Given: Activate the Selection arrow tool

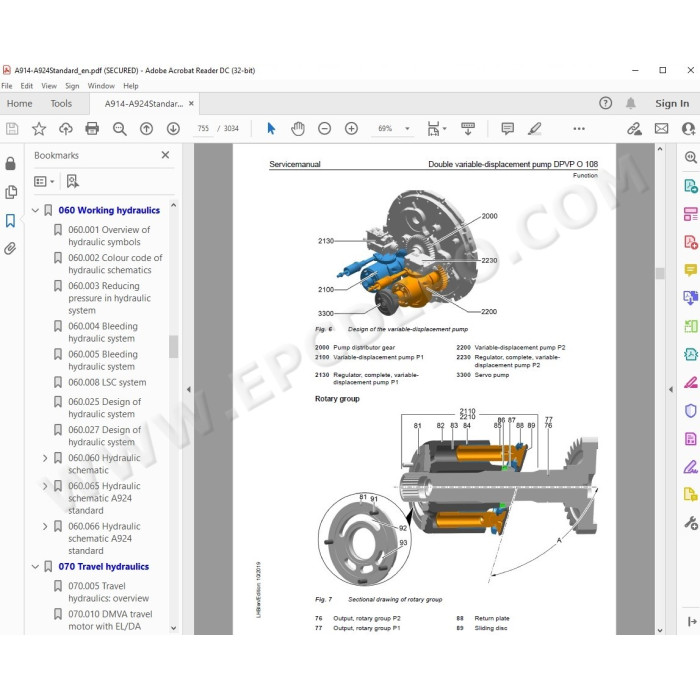Looking at the screenshot, I should click(x=271, y=129).
